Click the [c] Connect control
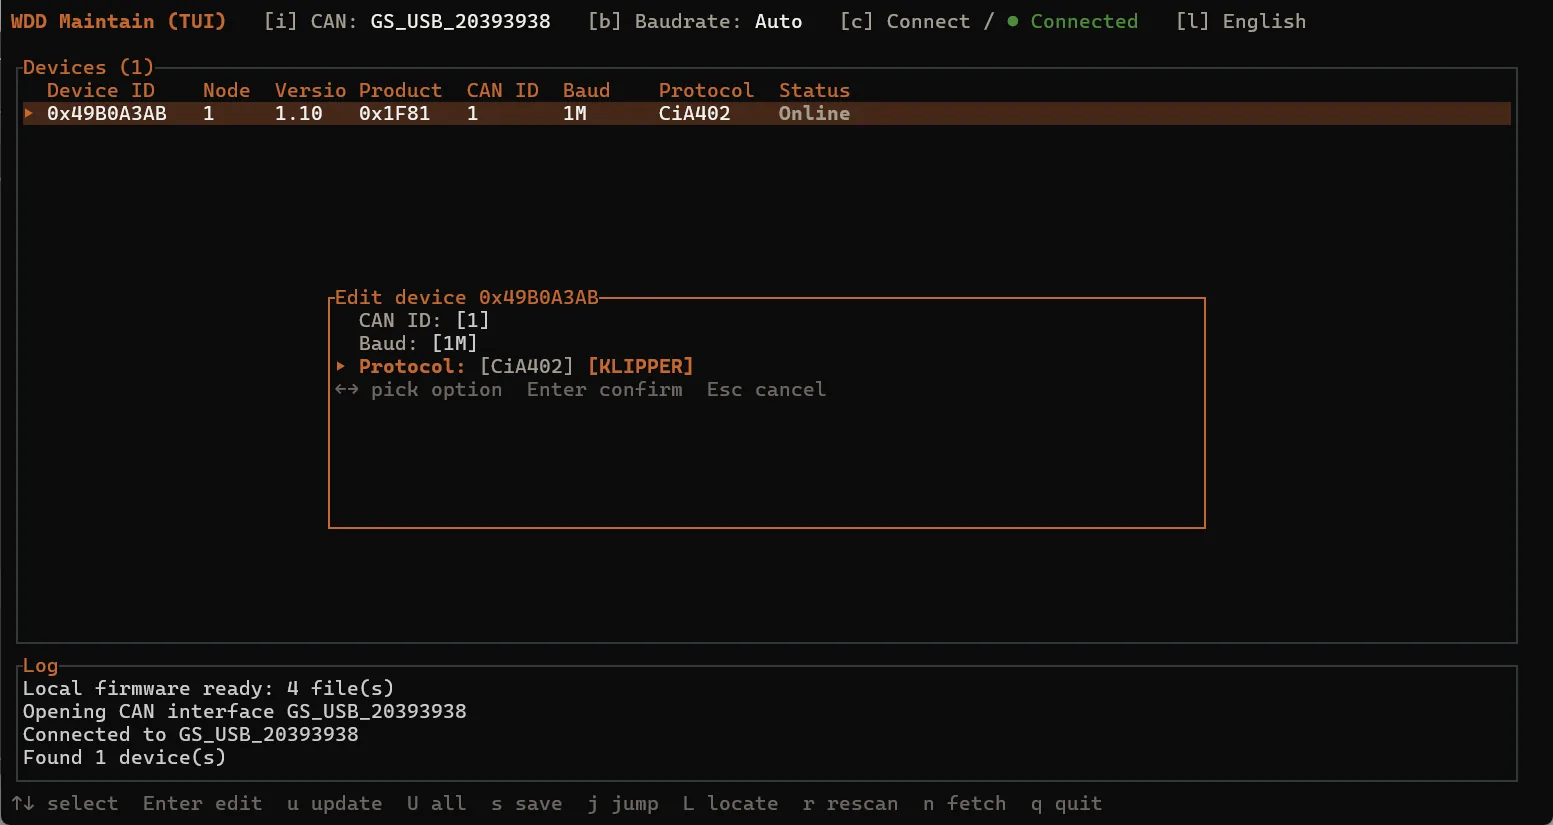The width and height of the screenshot is (1553, 825). point(905,21)
